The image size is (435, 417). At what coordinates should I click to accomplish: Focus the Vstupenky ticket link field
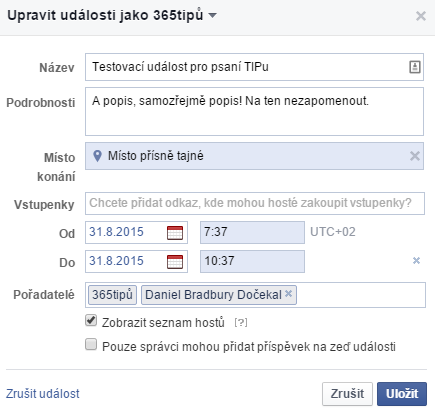255,203
